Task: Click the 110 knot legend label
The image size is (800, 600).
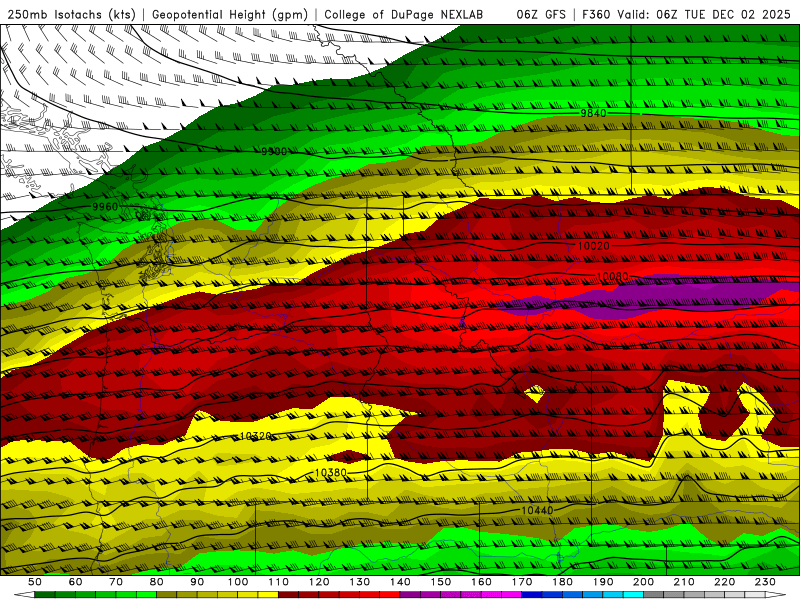Action: click(x=278, y=582)
